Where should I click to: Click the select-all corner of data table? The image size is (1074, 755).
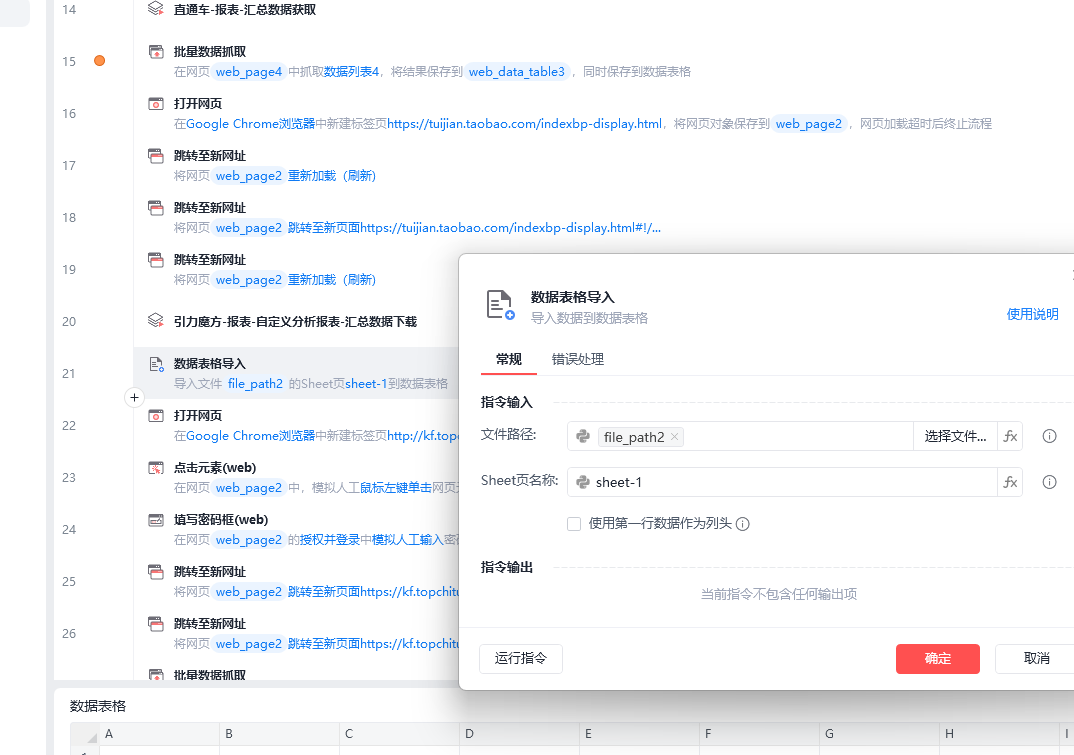[x=86, y=734]
